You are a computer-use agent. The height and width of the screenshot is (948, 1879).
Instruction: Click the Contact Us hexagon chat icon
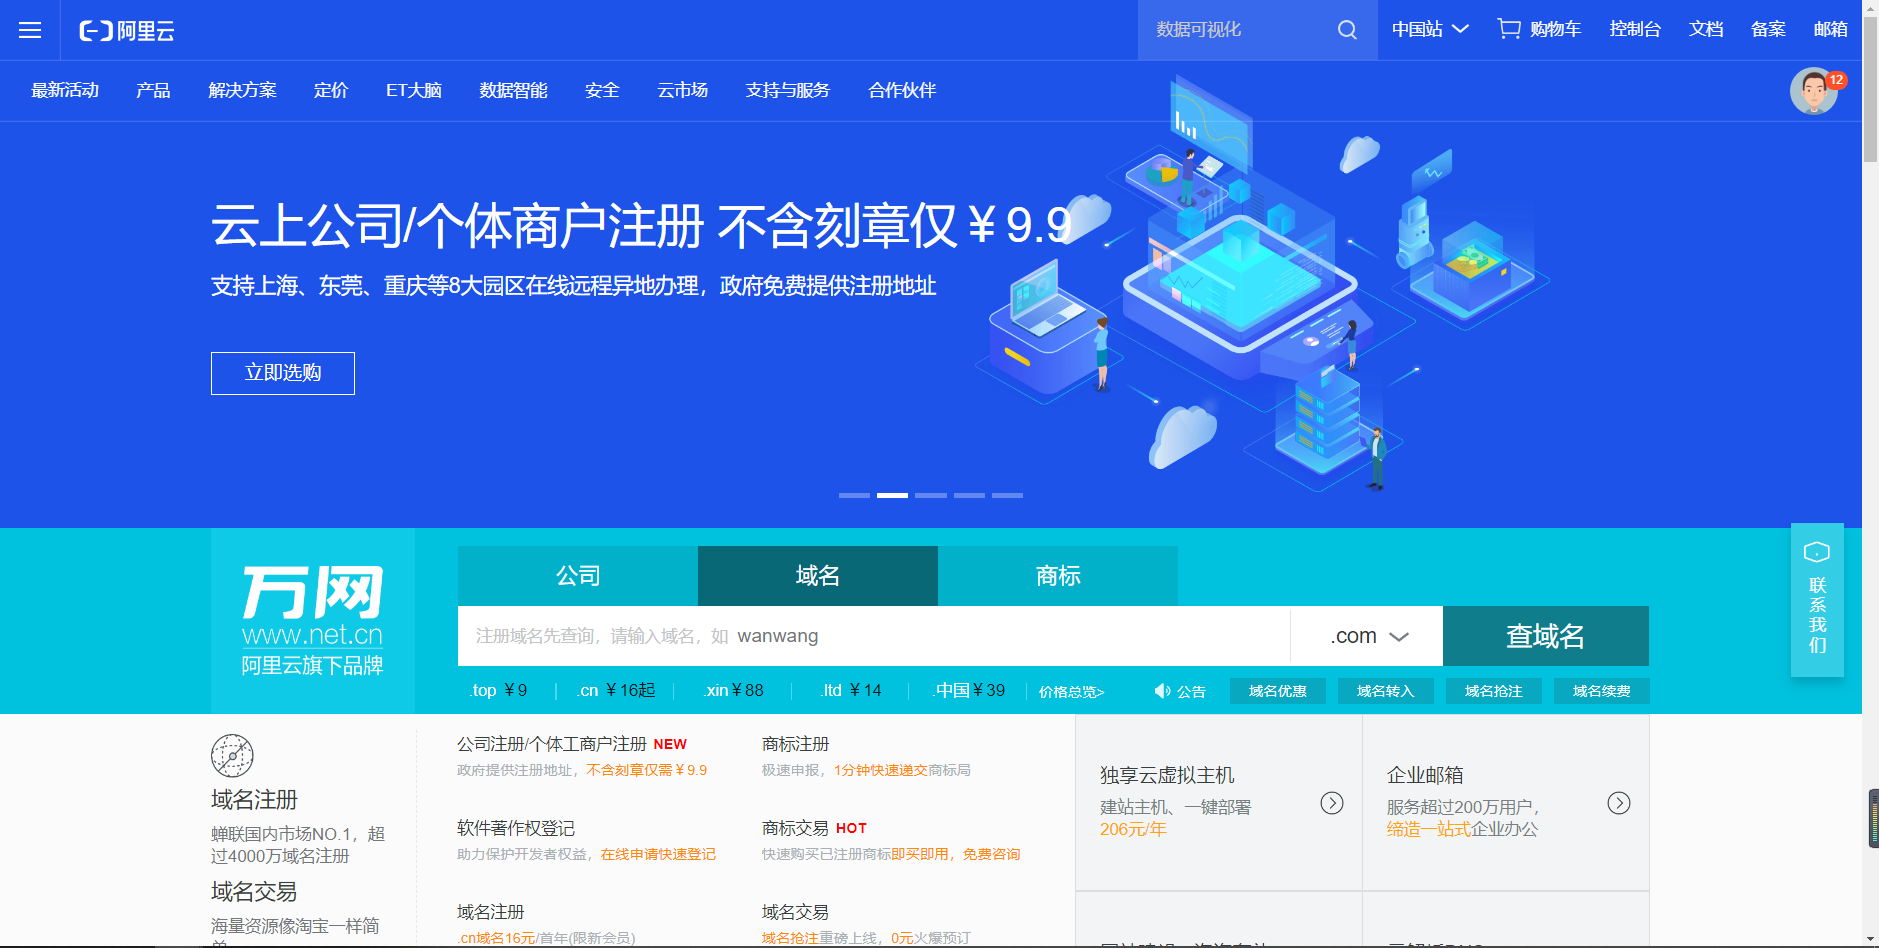click(x=1817, y=552)
